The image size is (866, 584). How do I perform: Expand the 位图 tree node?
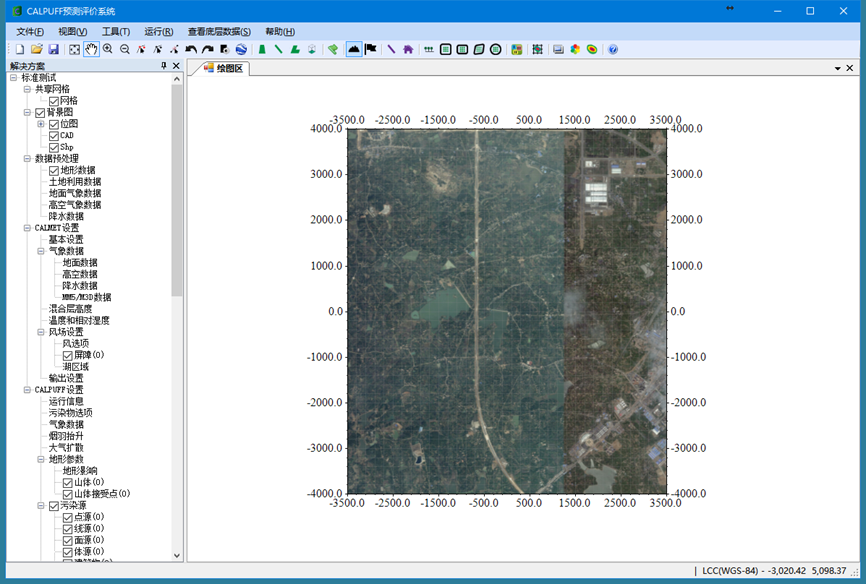(x=41, y=124)
